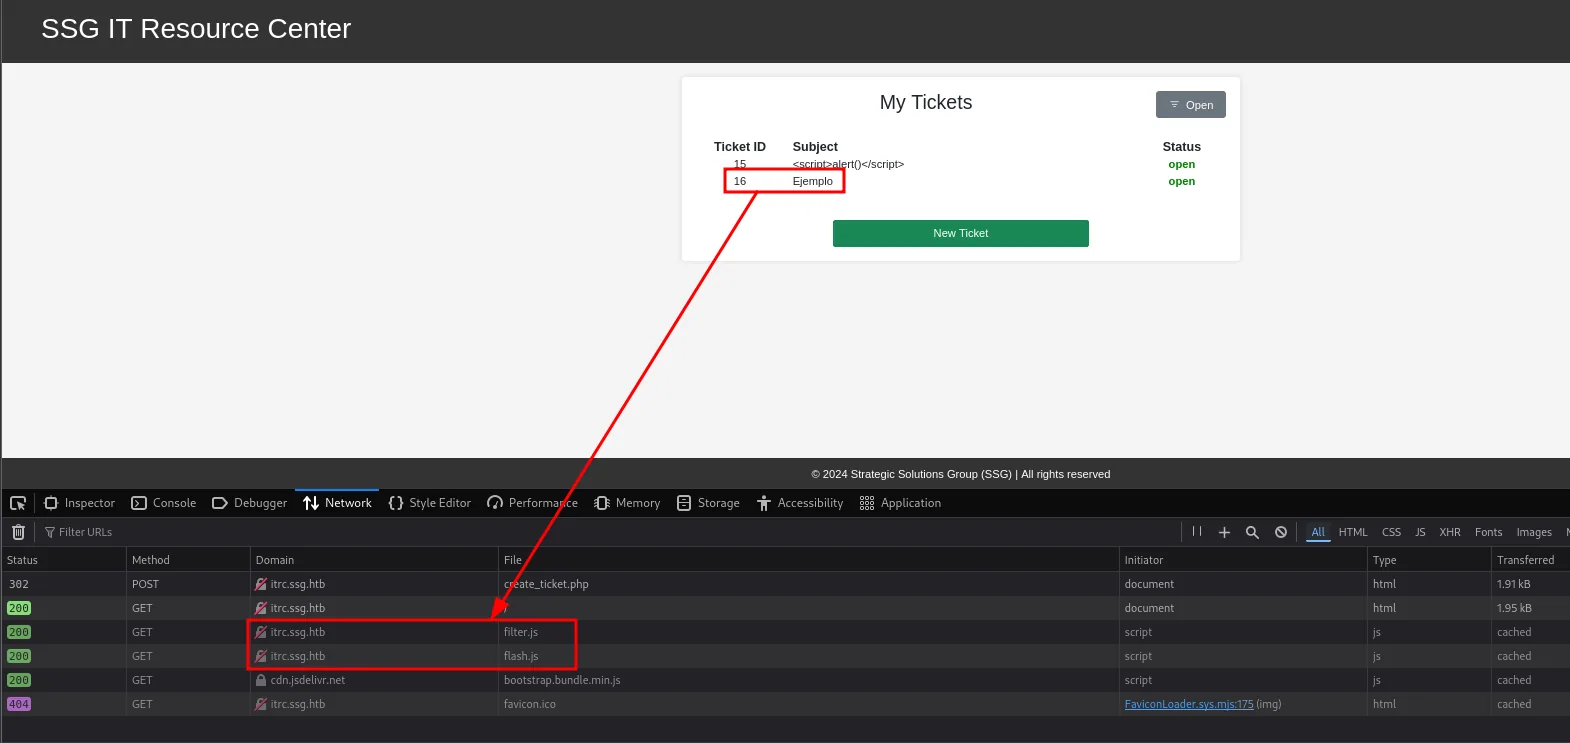Filter requests by XHR type
The width and height of the screenshot is (1570, 743).
point(1450,532)
